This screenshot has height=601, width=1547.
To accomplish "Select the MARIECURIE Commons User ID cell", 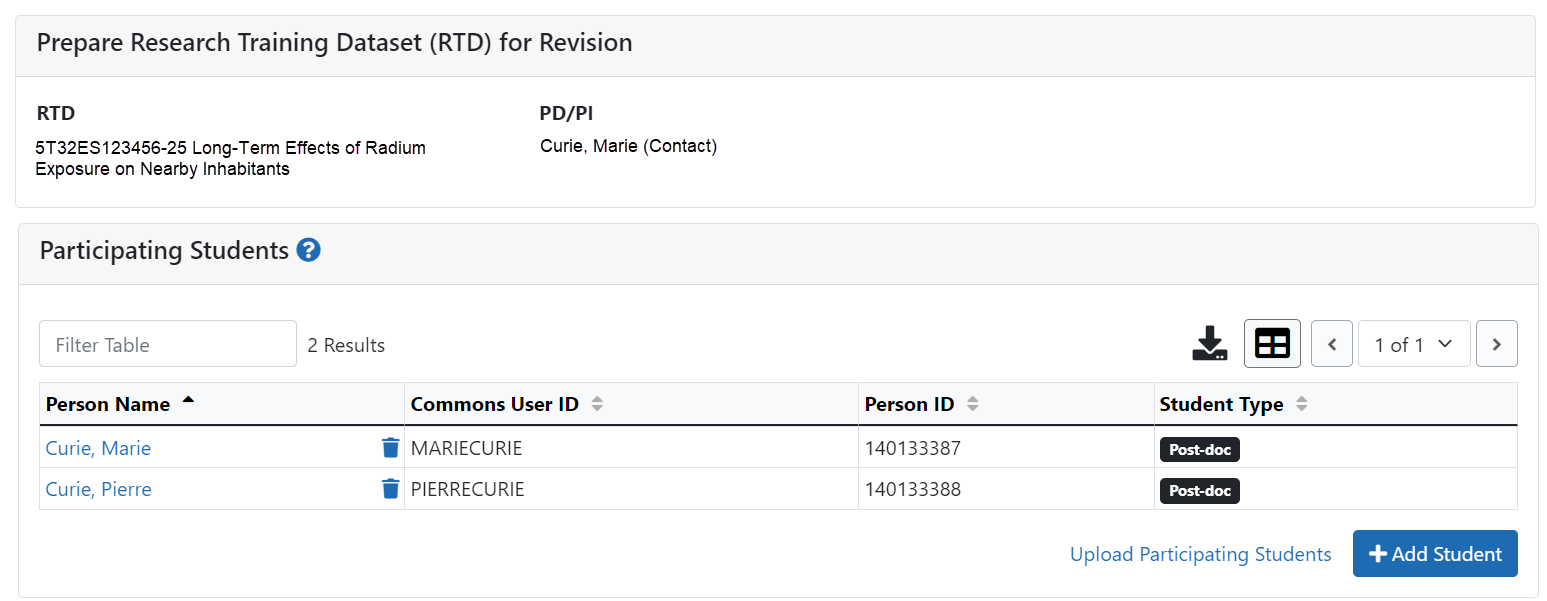I will [631, 448].
